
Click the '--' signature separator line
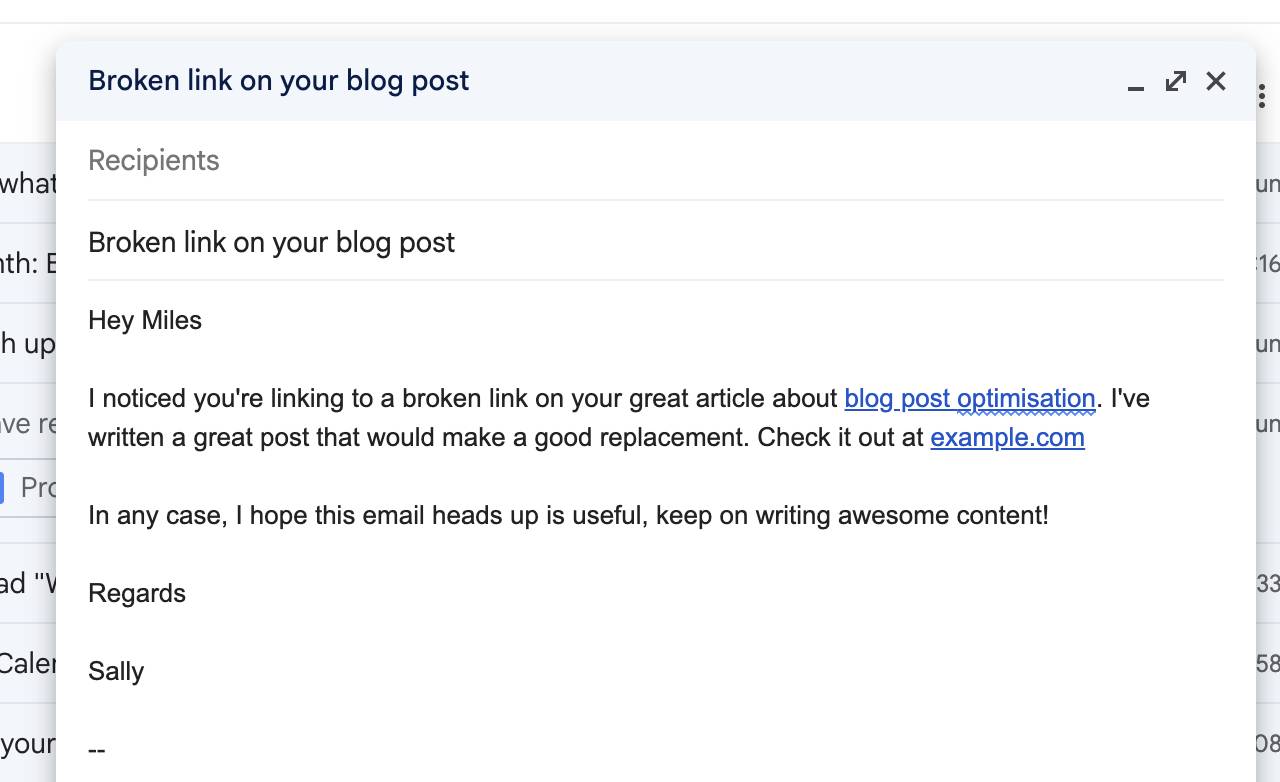97,749
